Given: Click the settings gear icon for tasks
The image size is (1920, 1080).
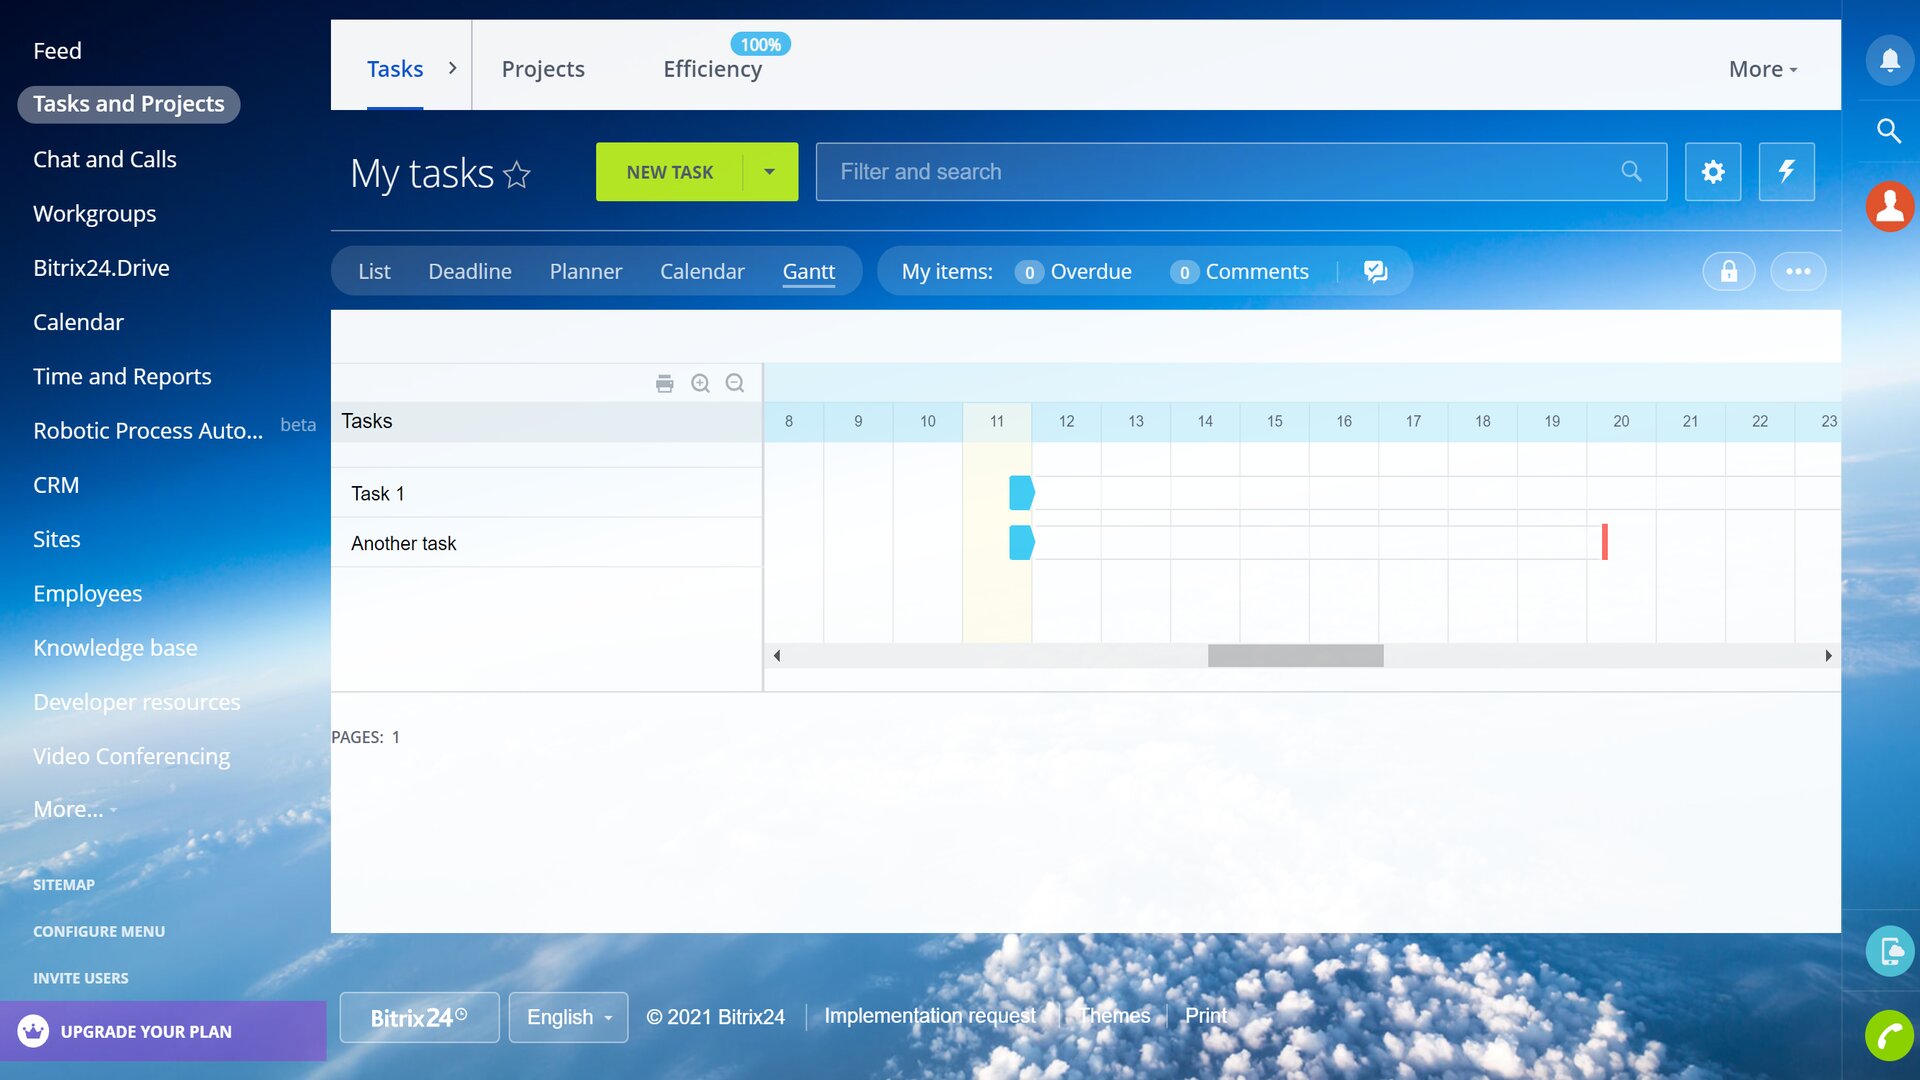Looking at the screenshot, I should point(1713,171).
